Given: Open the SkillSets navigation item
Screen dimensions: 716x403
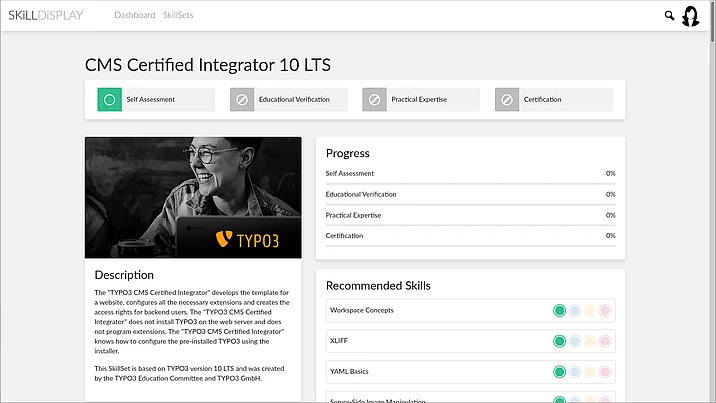Looking at the screenshot, I should (178, 16).
